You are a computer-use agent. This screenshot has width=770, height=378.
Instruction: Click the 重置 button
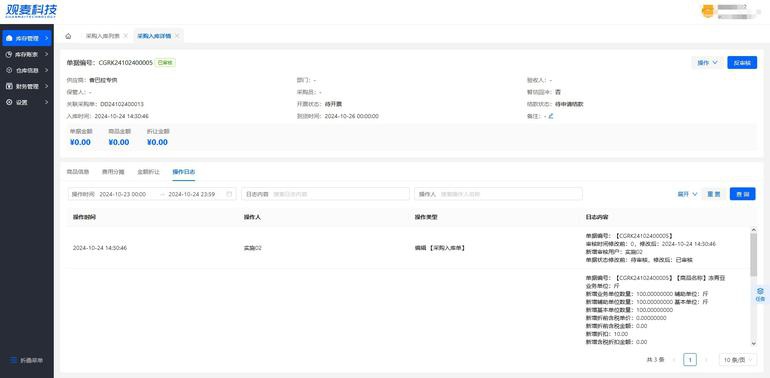(714, 194)
